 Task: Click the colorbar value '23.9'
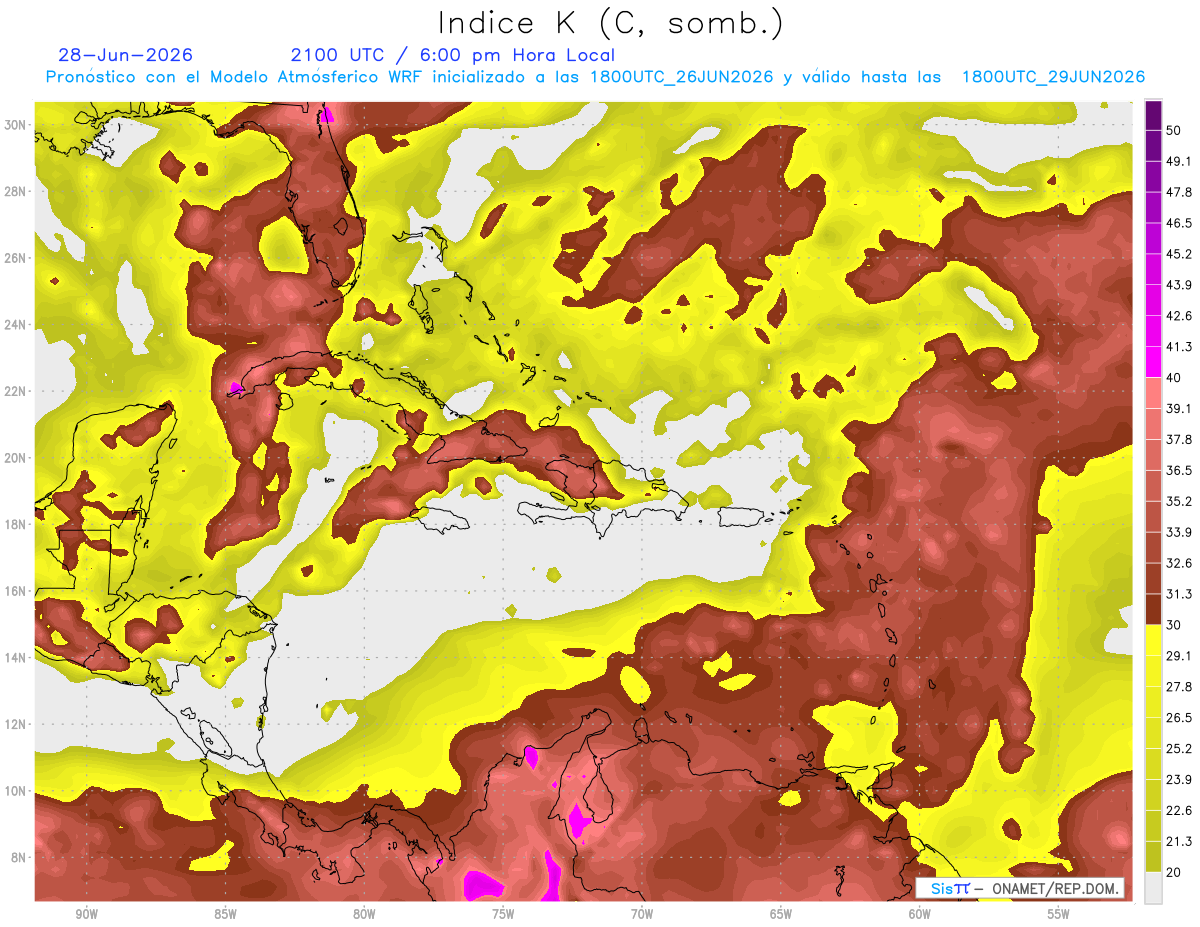pos(1179,780)
